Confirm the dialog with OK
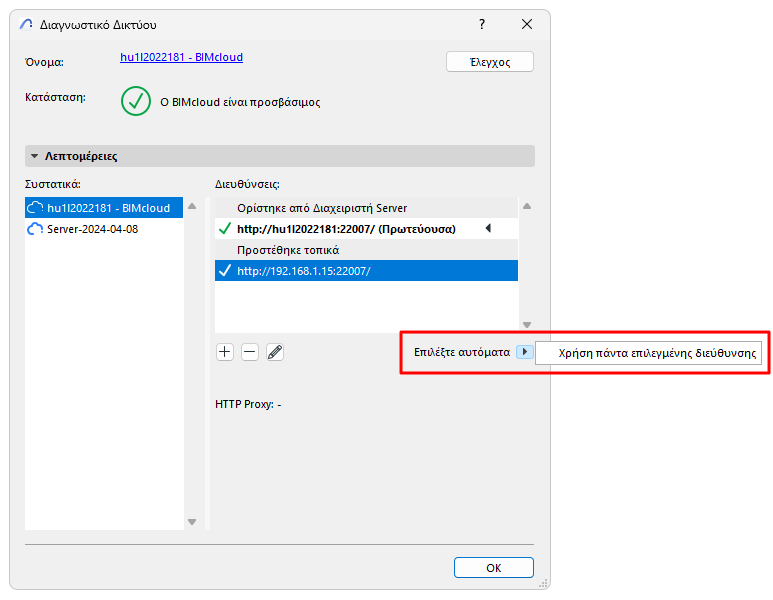Image resolution: width=773 pixels, height=600 pixels. coord(493,567)
